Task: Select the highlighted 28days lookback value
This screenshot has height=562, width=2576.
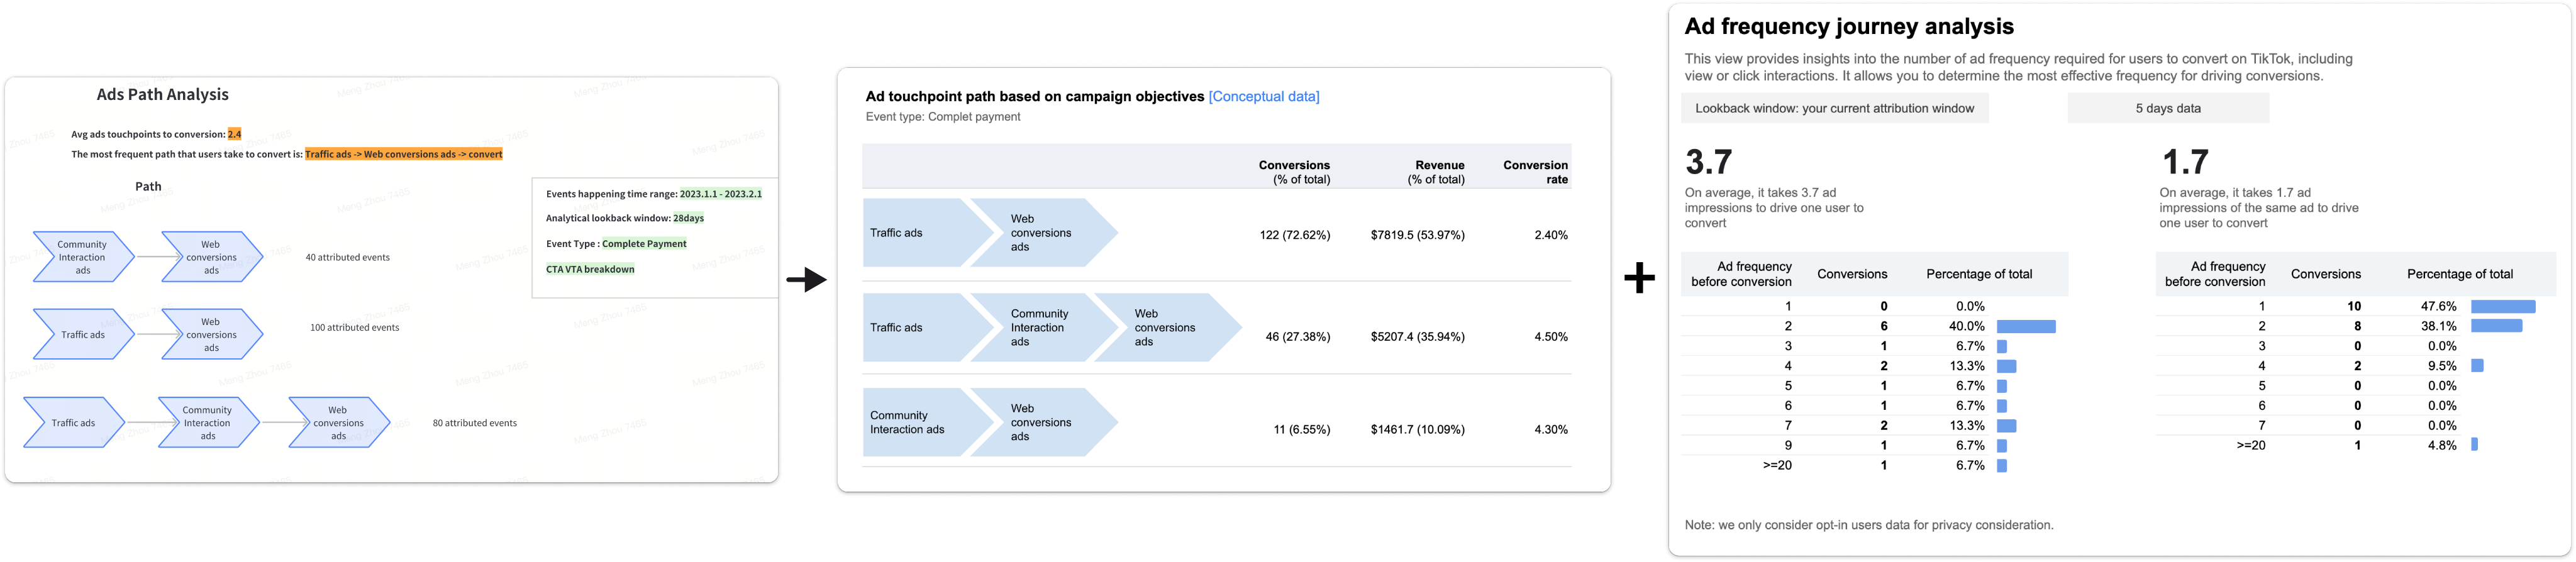Action: [x=688, y=218]
